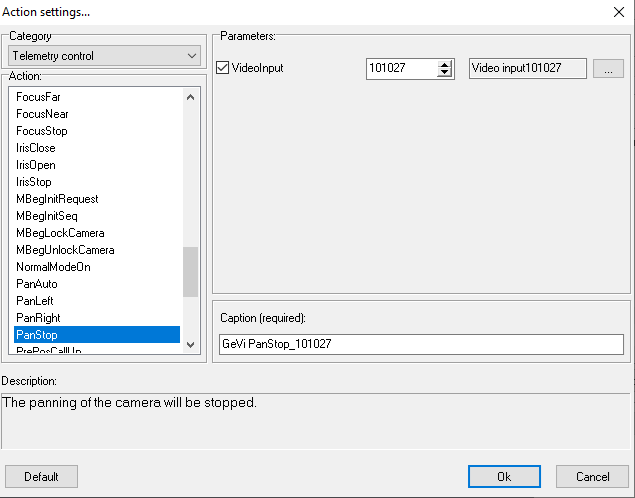Select FocusFar in the action list

coord(38,97)
